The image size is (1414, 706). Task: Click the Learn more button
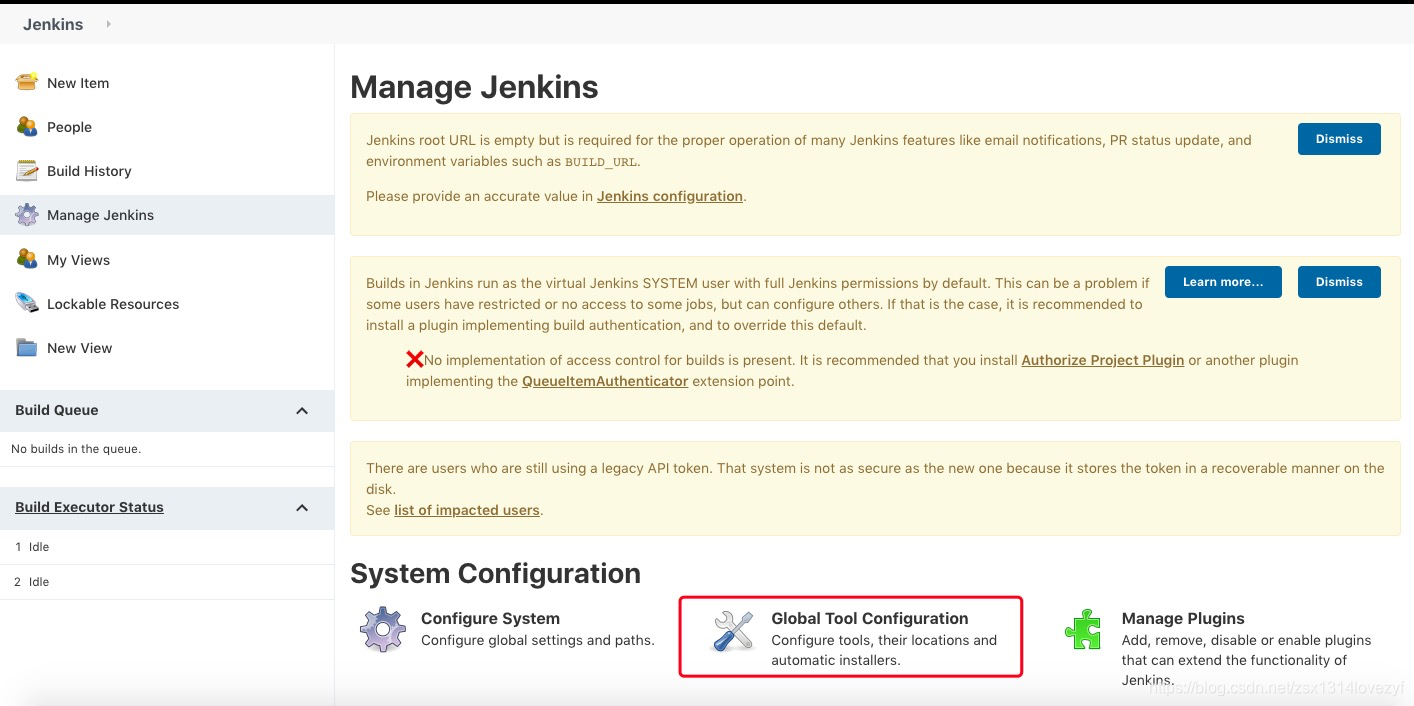1223,282
